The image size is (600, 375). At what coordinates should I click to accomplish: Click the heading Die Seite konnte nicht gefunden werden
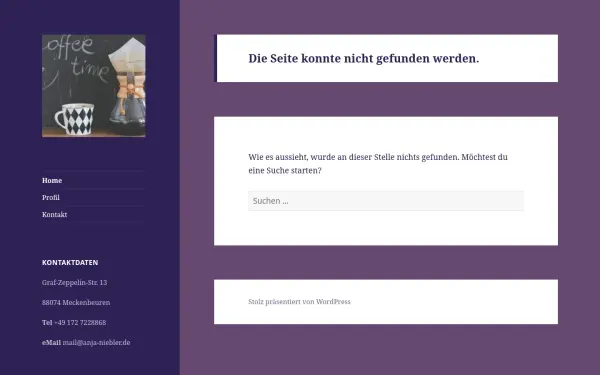click(x=364, y=59)
